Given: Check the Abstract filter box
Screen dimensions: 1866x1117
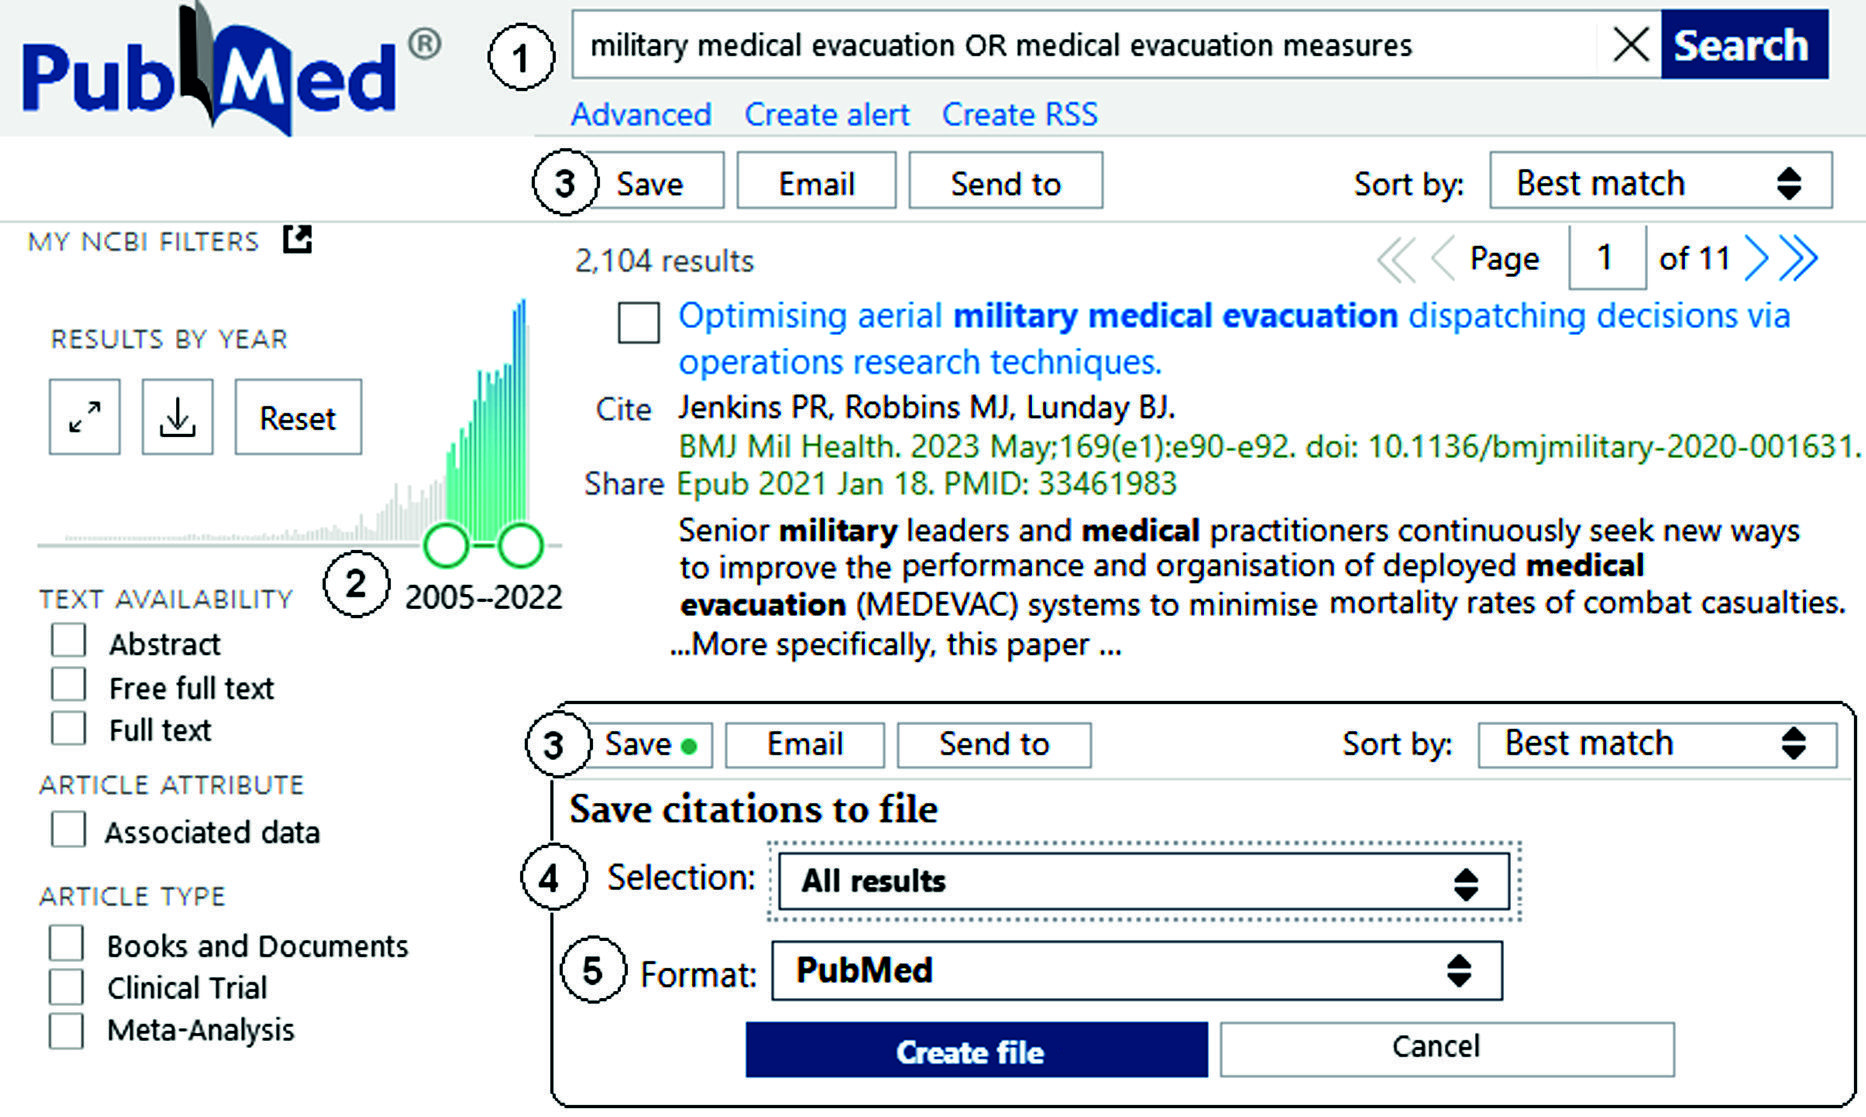Looking at the screenshot, I should click(69, 641).
